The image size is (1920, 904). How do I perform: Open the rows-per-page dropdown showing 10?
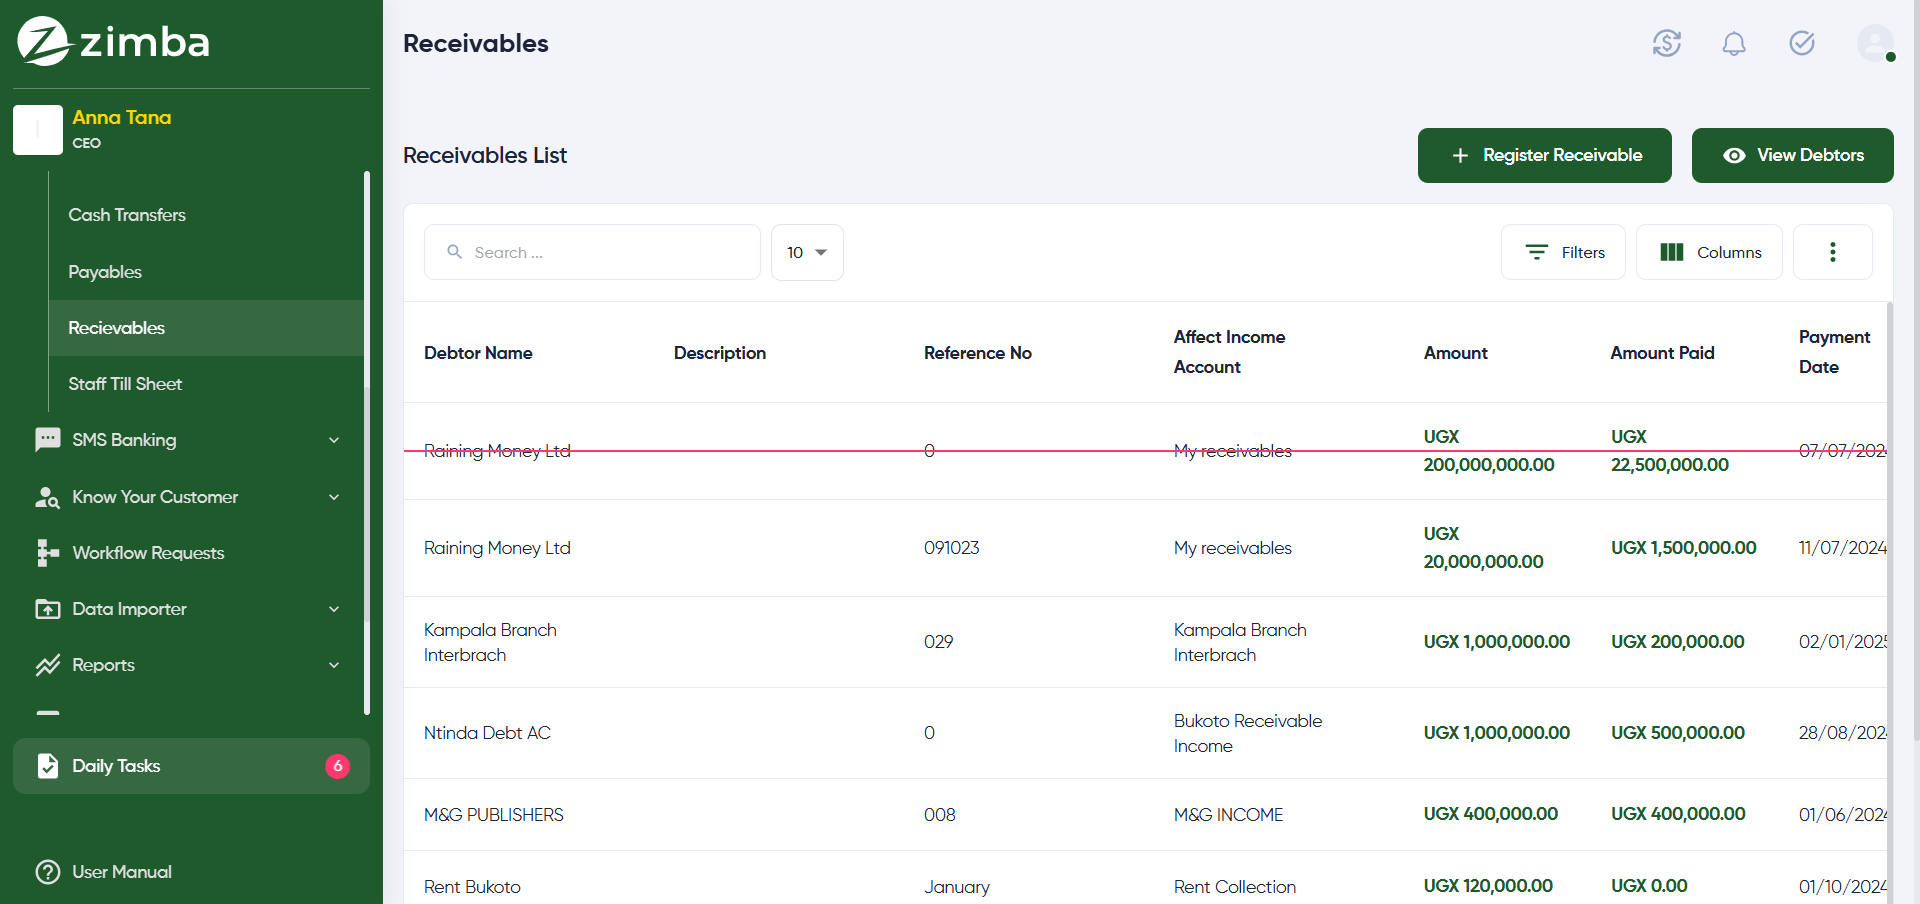click(807, 252)
